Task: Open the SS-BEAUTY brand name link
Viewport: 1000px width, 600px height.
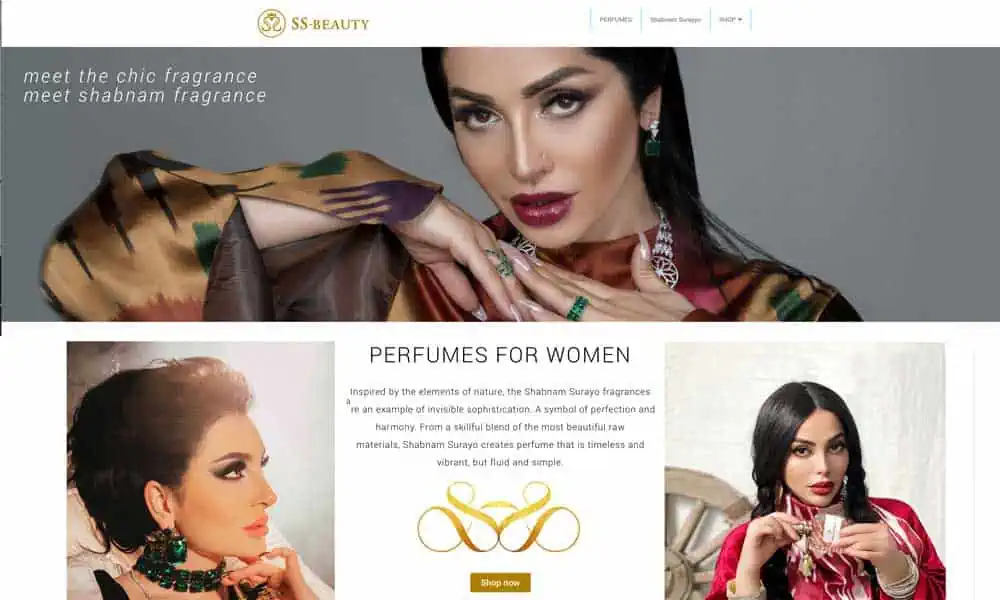Action: [330, 24]
